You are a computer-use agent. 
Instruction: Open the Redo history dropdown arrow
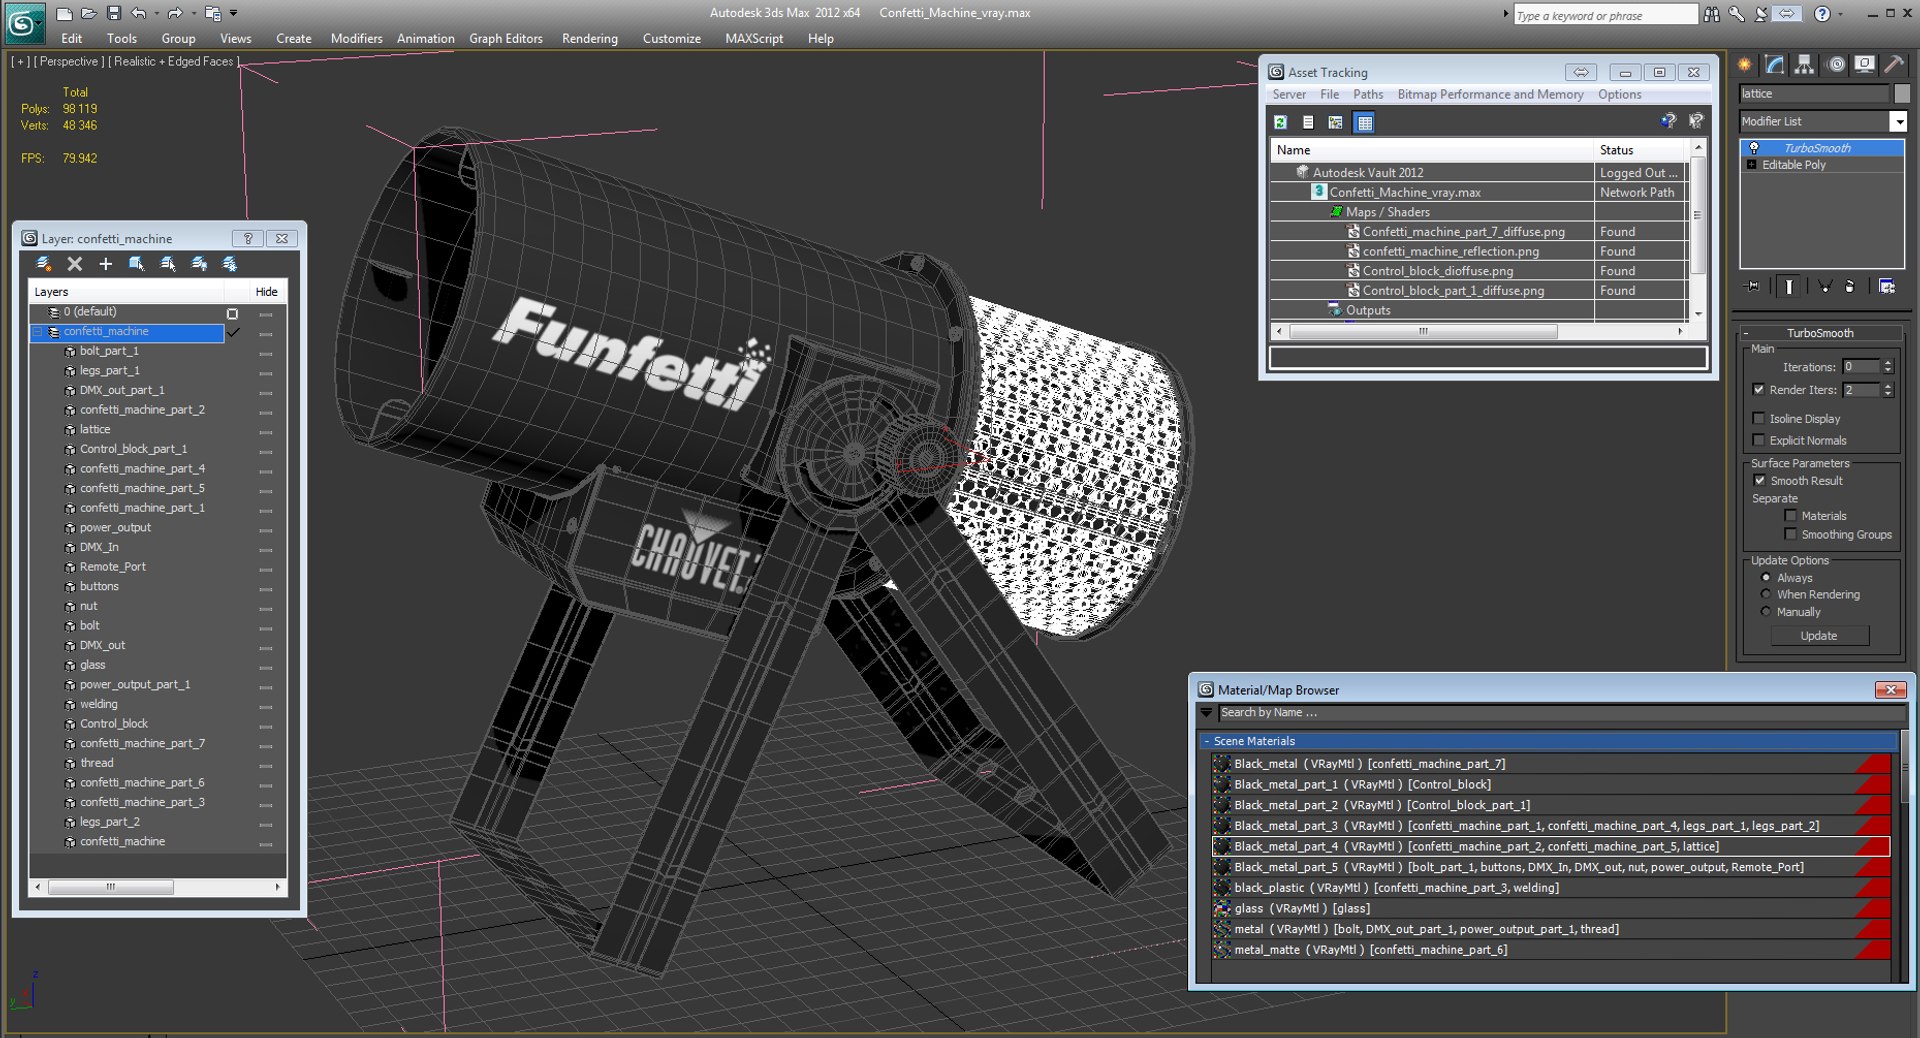coord(193,13)
